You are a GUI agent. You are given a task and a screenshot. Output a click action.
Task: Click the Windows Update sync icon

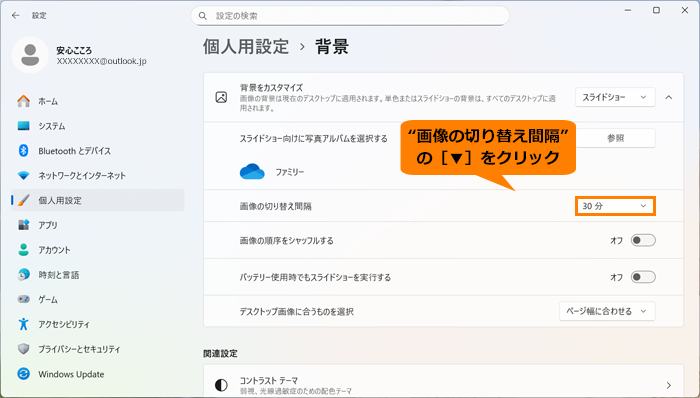pyautogui.click(x=24, y=374)
